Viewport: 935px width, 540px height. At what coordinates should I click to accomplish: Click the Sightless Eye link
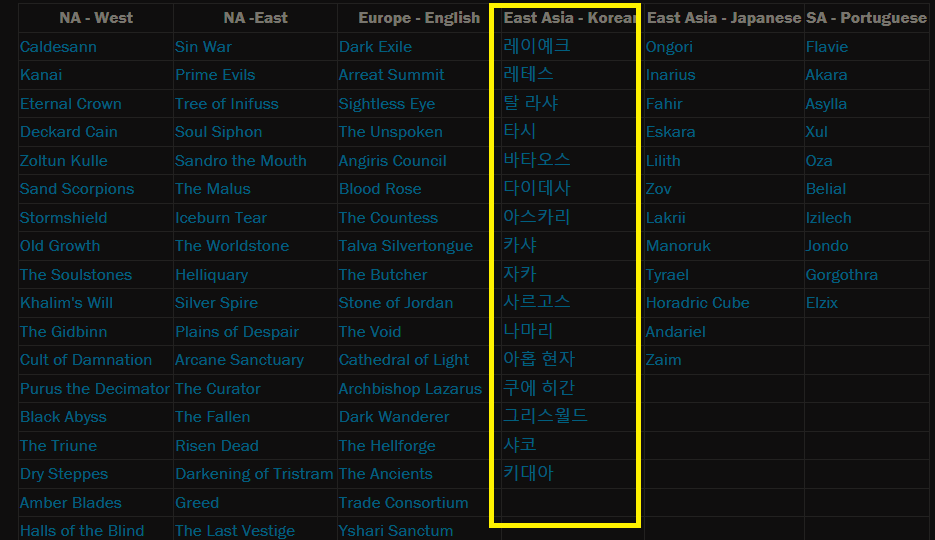point(386,104)
